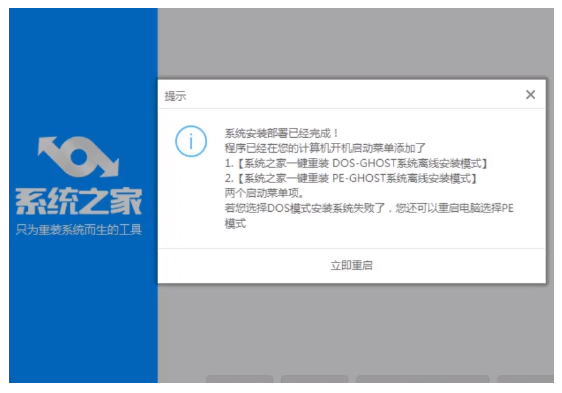Click the 系统之家 arrow logo icon
The height and width of the screenshot is (393, 562).
coord(78,156)
